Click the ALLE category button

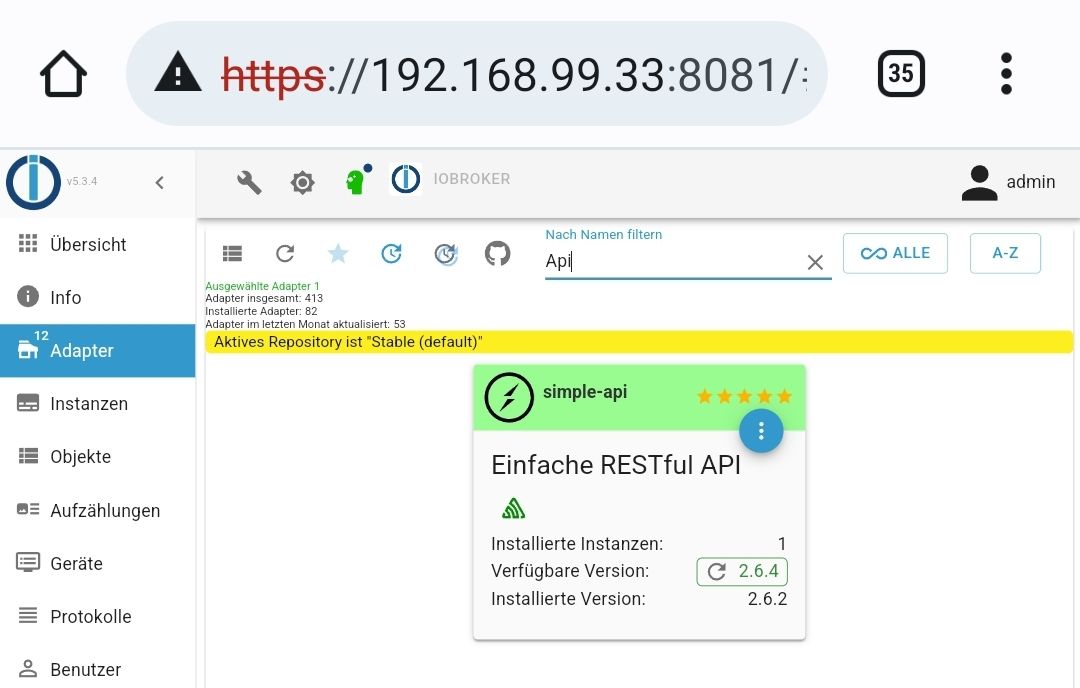(895, 253)
